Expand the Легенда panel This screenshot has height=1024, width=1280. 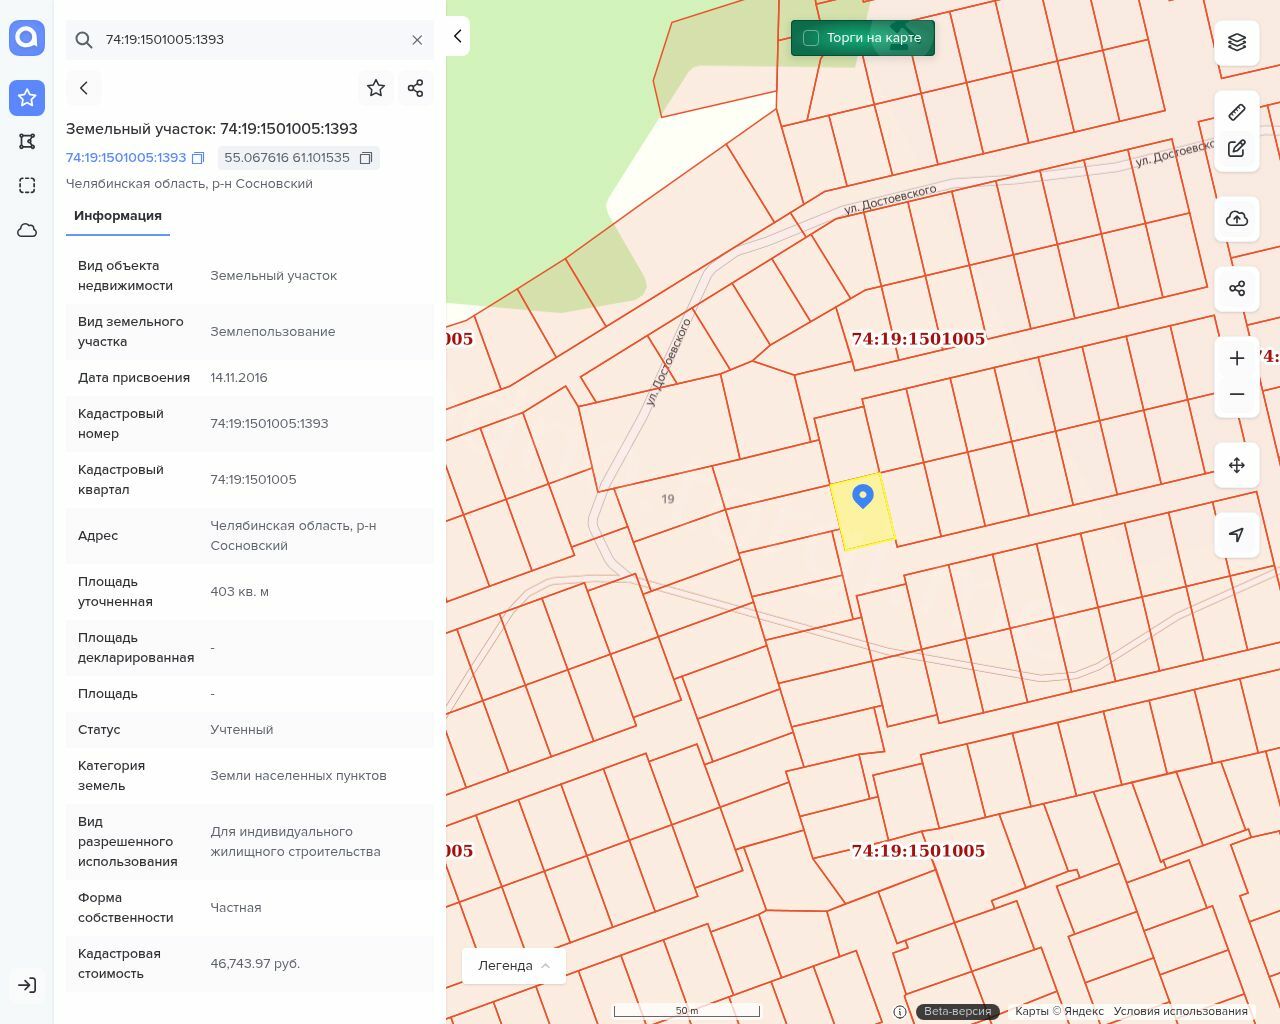(514, 965)
